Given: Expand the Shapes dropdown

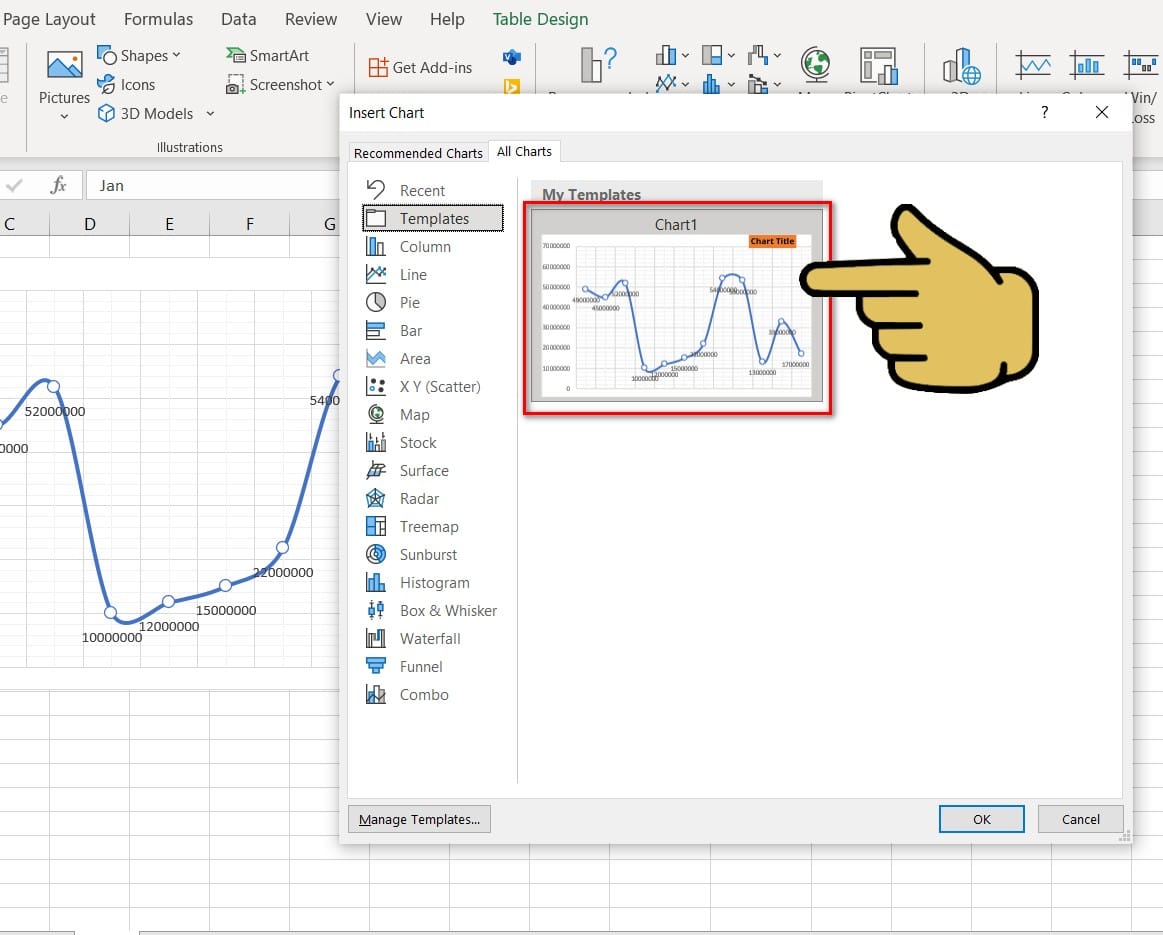Looking at the screenshot, I should click(x=176, y=55).
